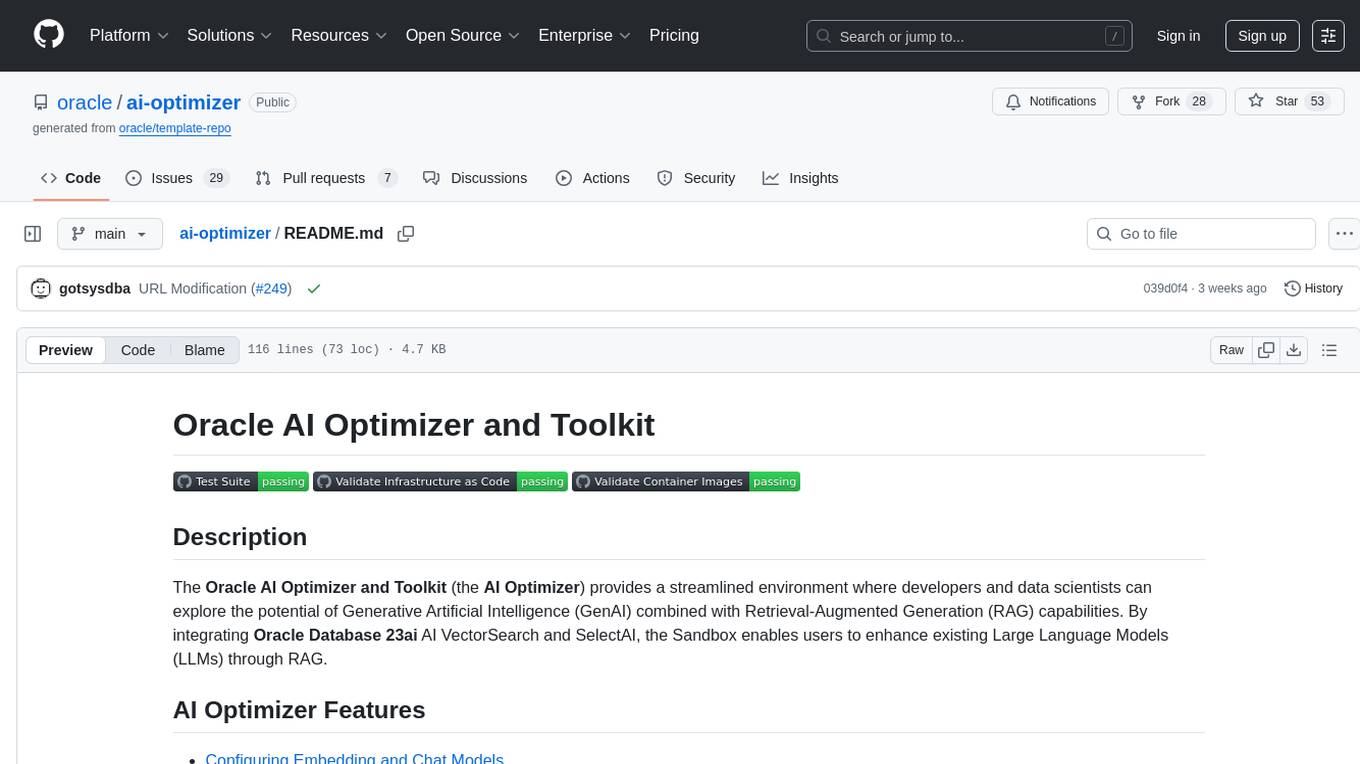Focus the Search or jump to field
This screenshot has width=1360, height=764.
click(970, 36)
